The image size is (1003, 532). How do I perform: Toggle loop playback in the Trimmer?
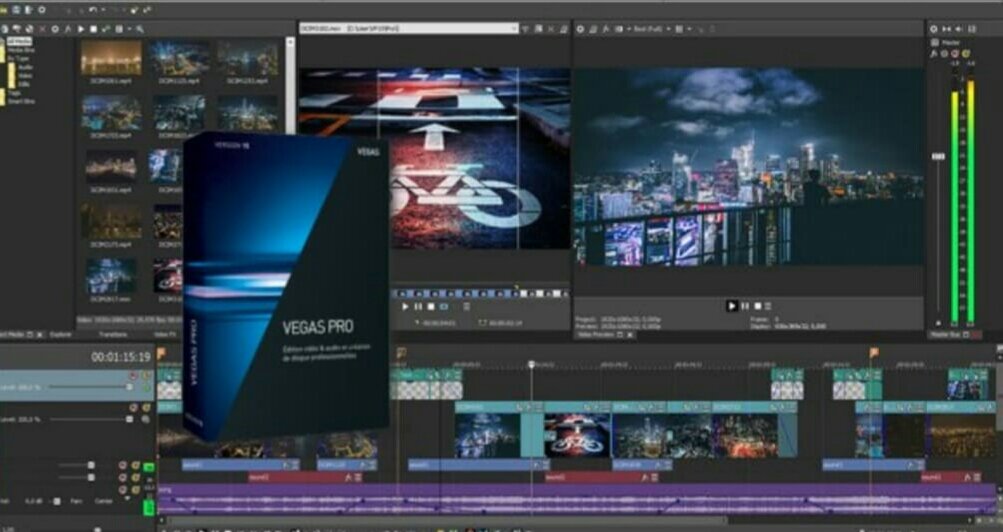tap(444, 307)
